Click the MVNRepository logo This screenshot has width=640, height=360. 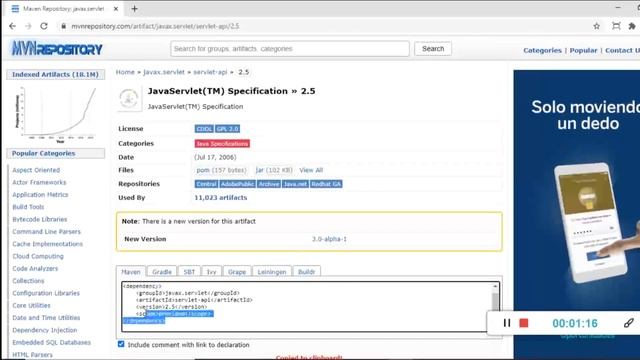pos(57,49)
